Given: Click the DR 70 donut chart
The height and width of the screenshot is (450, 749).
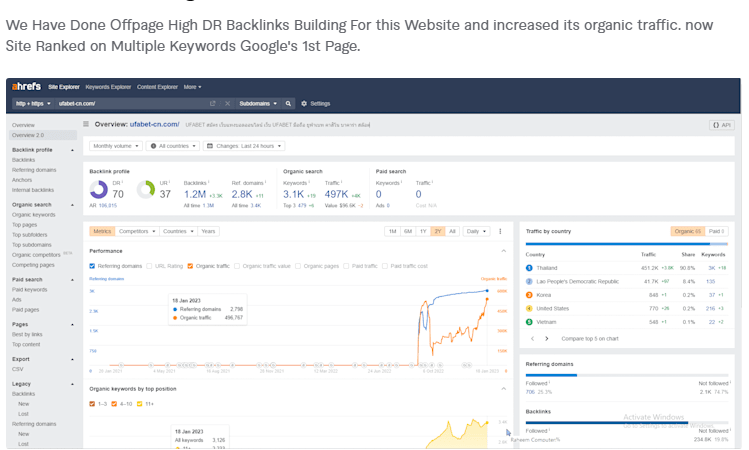Looking at the screenshot, I should point(99,189).
